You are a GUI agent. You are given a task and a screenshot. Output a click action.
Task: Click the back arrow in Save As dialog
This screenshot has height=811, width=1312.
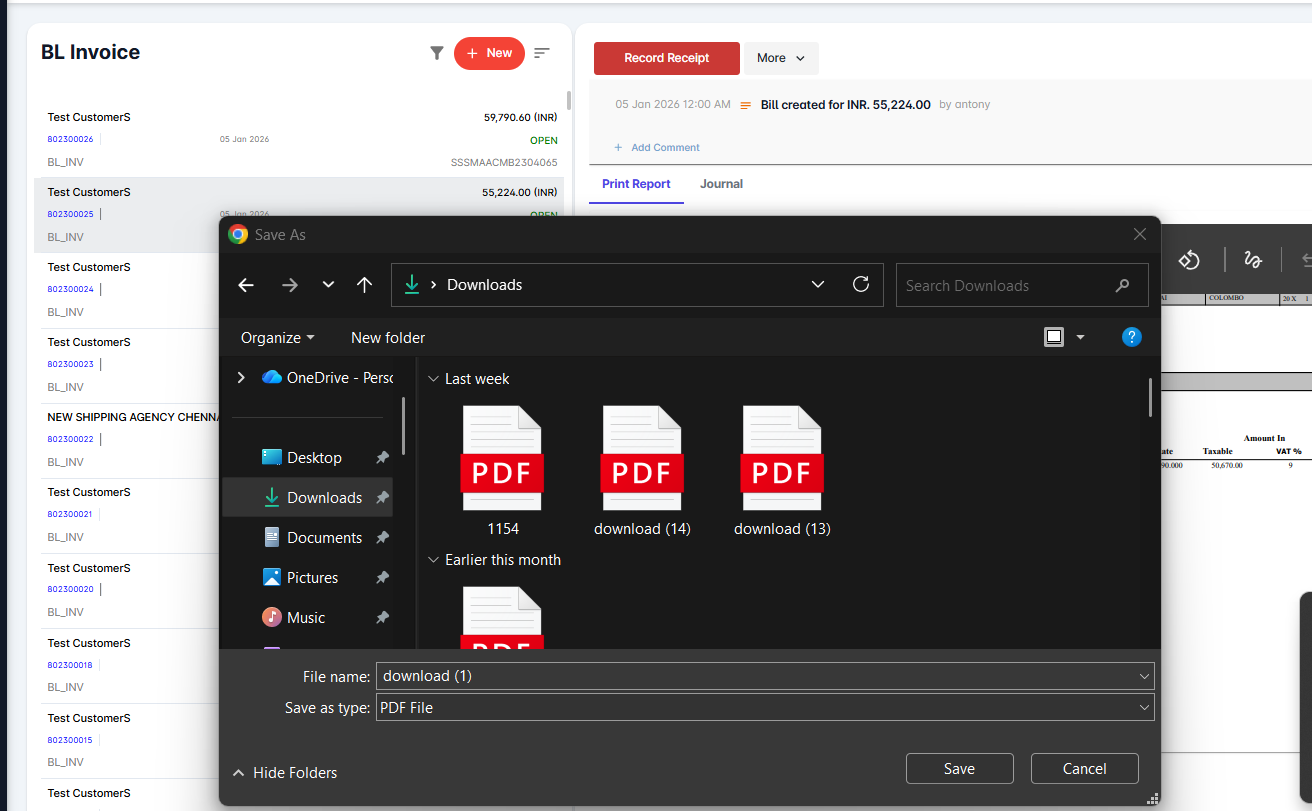(246, 285)
